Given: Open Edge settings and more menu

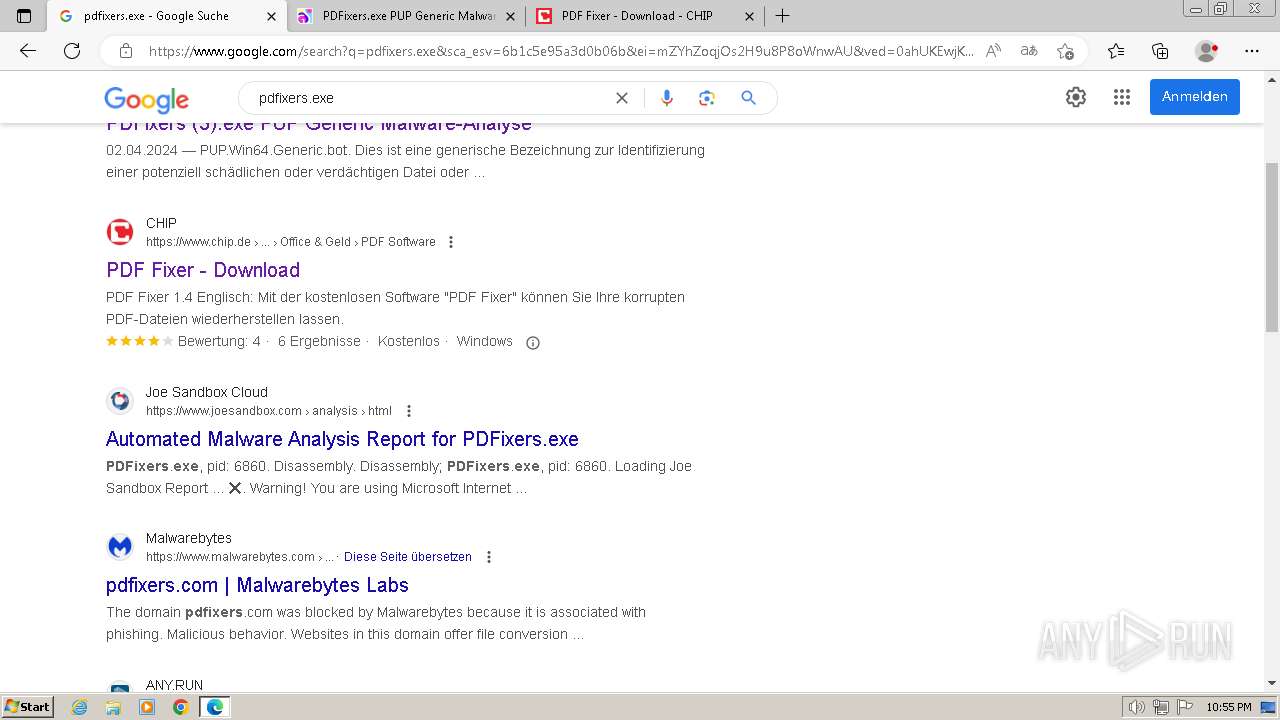Looking at the screenshot, I should 1252,51.
